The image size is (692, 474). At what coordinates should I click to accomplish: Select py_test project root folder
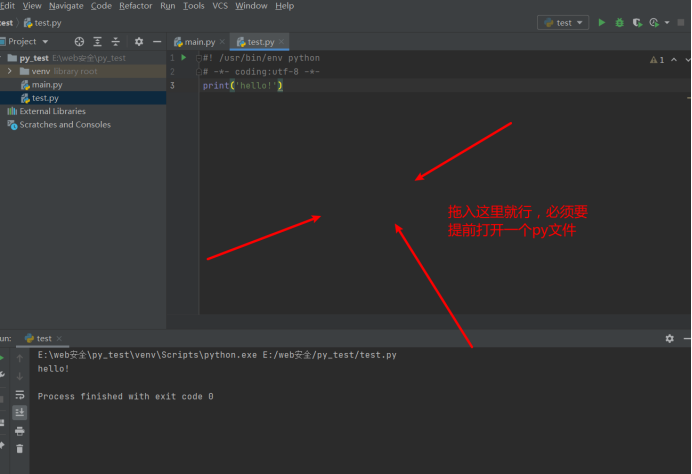tap(83, 58)
